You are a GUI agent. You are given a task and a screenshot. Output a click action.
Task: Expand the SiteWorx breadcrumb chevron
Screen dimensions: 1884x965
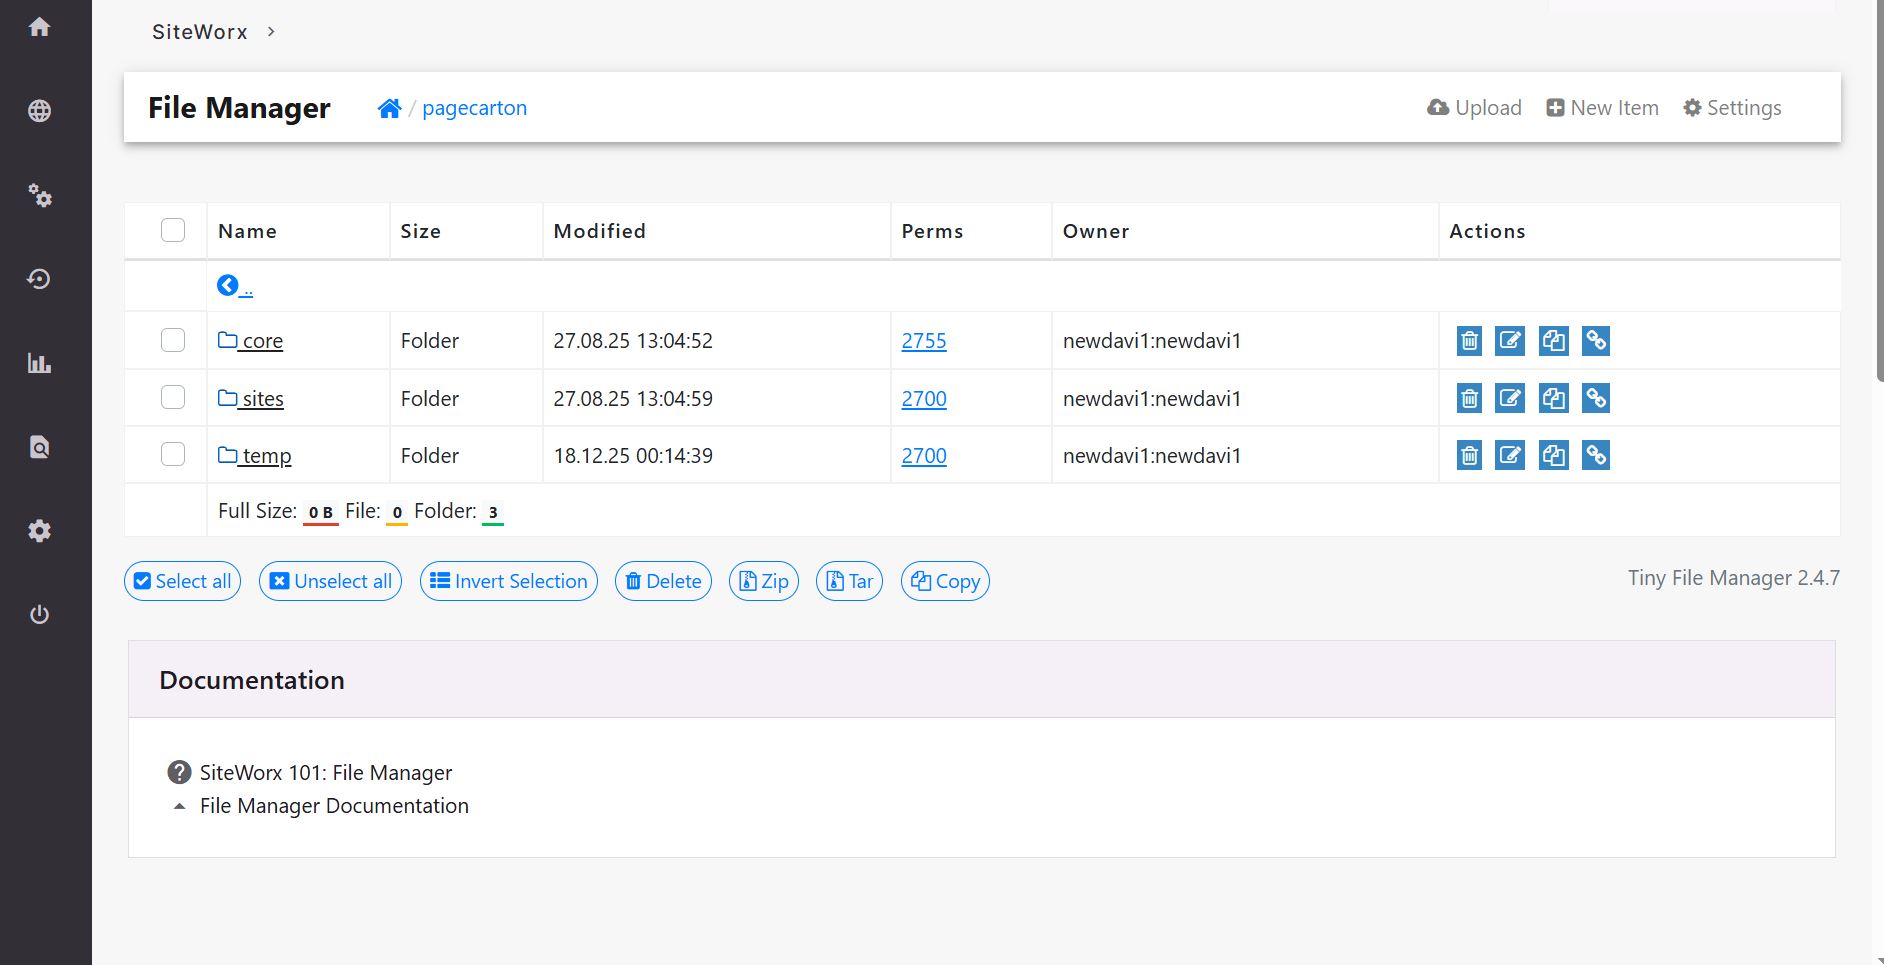click(x=271, y=32)
